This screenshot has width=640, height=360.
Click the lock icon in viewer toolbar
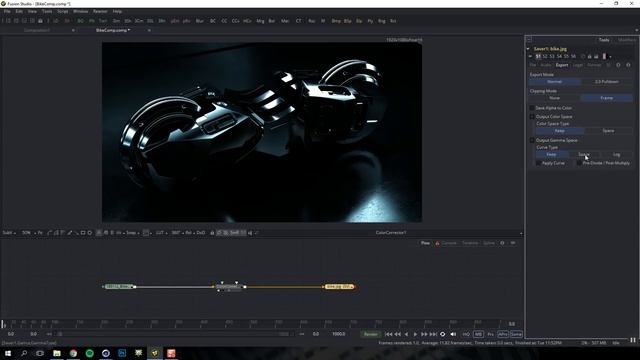coord(212,233)
